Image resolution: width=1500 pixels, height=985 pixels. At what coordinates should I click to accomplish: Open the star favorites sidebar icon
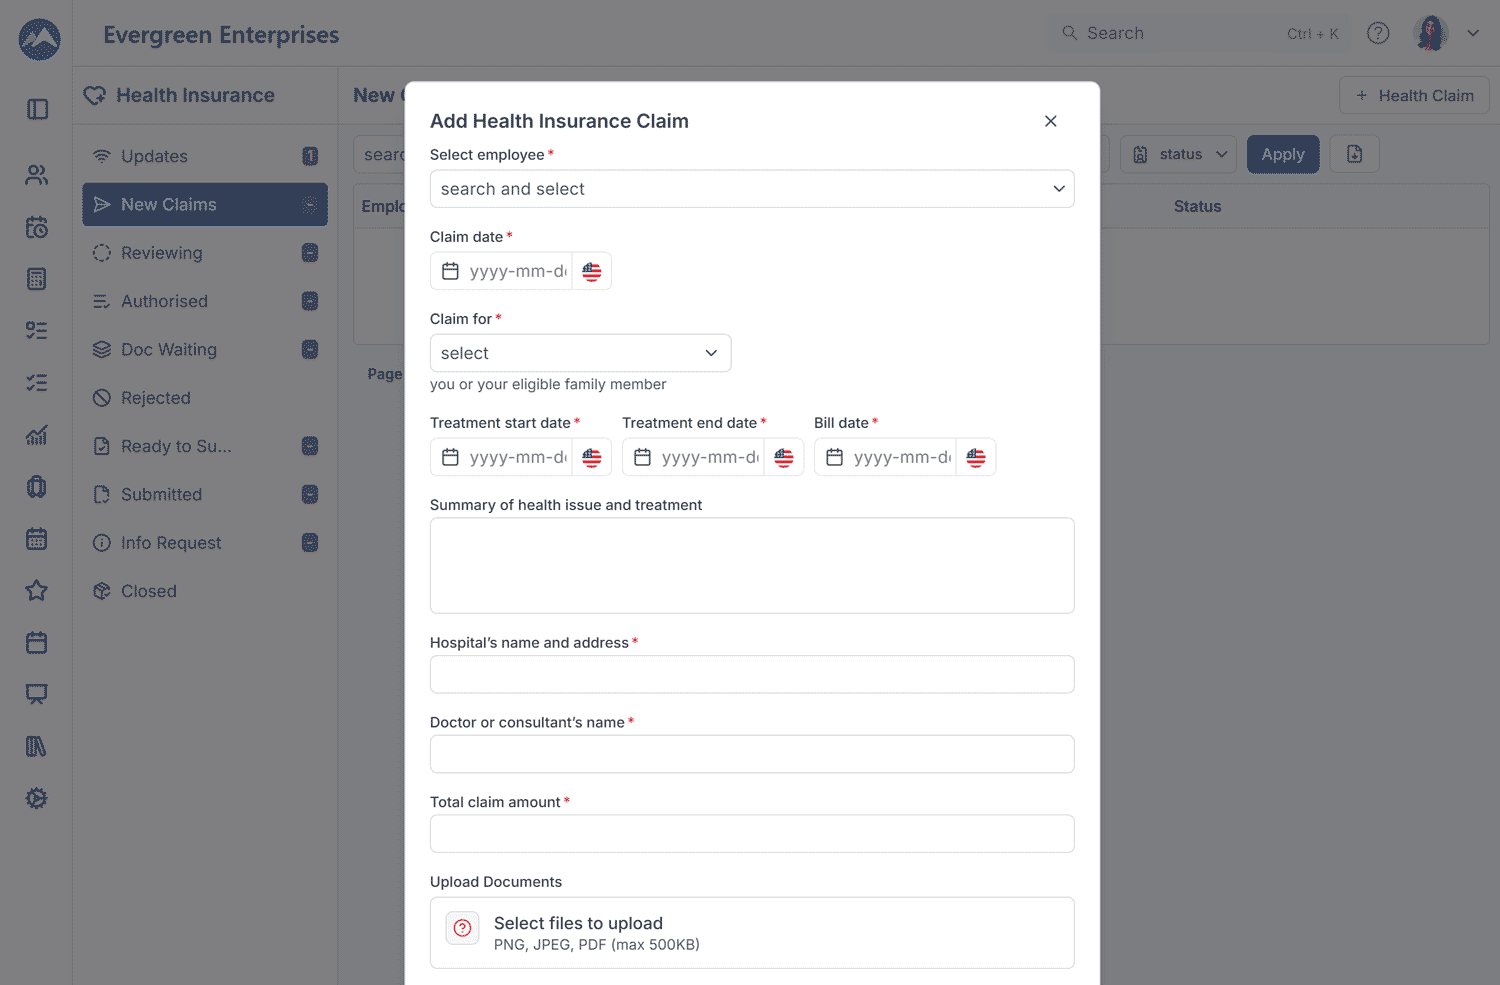[37, 590]
